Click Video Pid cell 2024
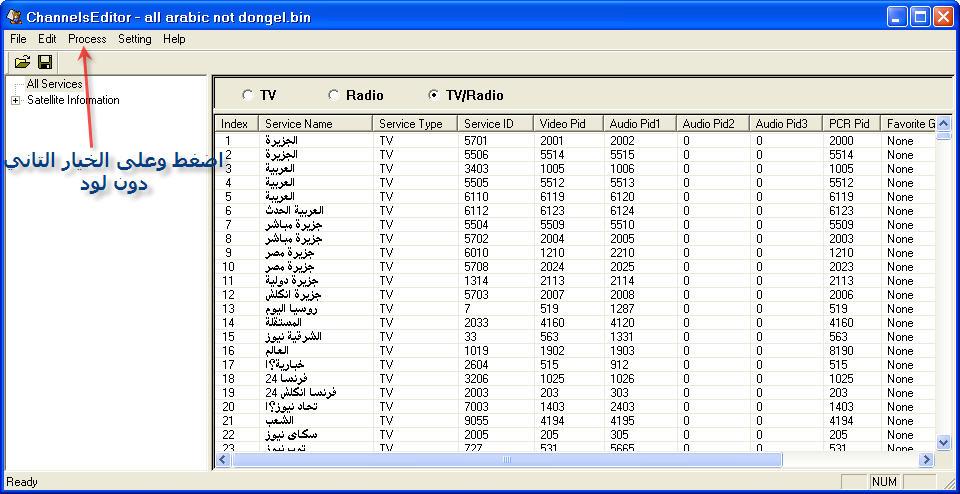This screenshot has width=960, height=494. click(552, 266)
